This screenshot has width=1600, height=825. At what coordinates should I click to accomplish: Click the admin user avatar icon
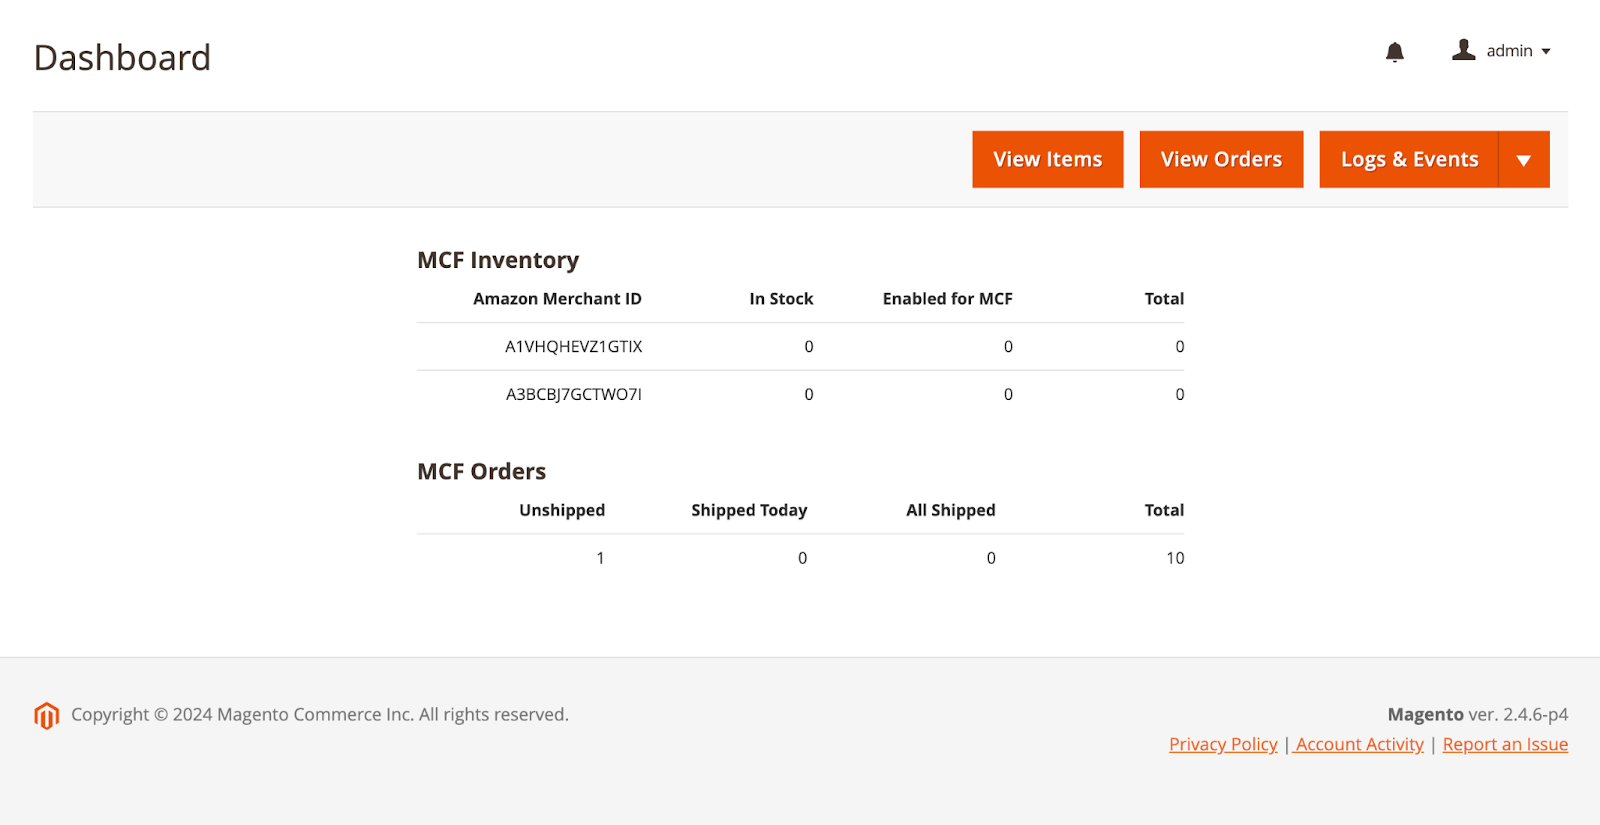pyautogui.click(x=1463, y=50)
